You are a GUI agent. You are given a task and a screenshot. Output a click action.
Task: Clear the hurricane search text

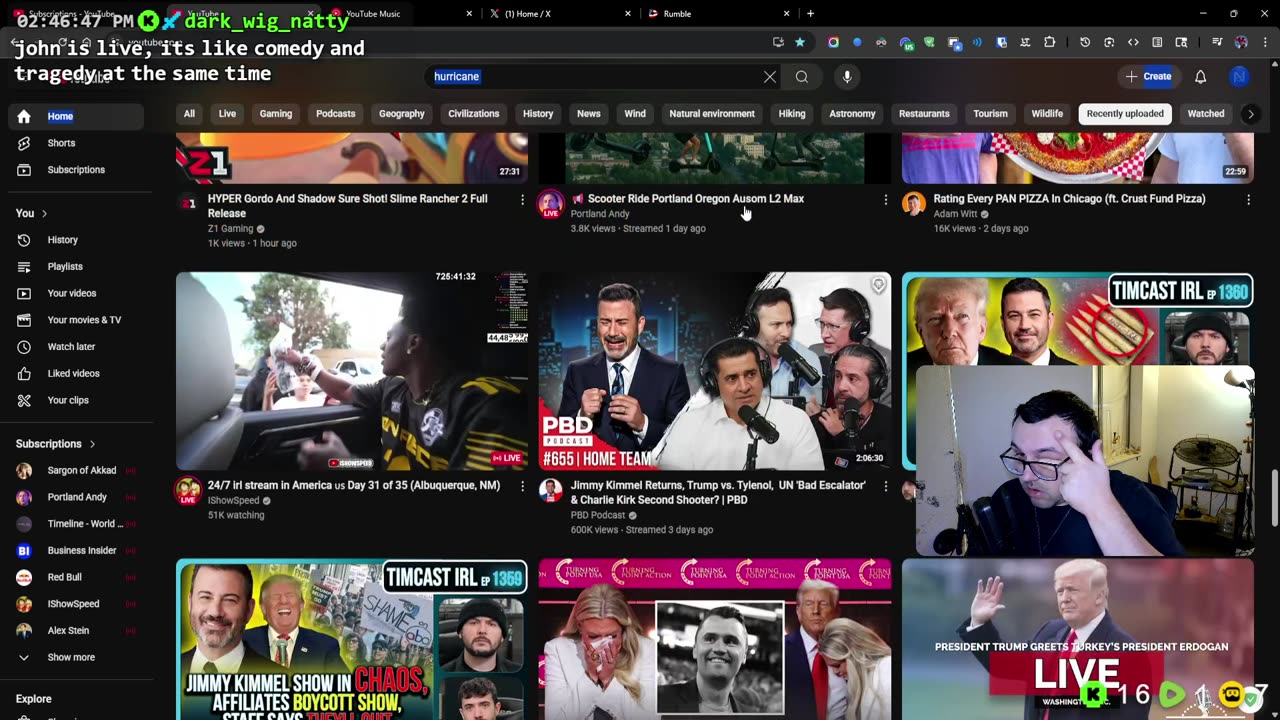coord(770,77)
